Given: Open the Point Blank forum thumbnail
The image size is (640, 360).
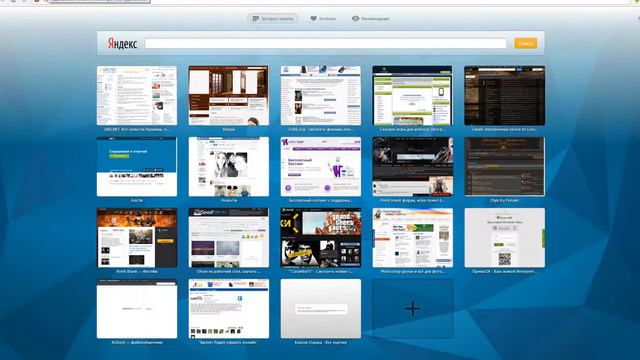Looking at the screenshot, I should 412,167.
